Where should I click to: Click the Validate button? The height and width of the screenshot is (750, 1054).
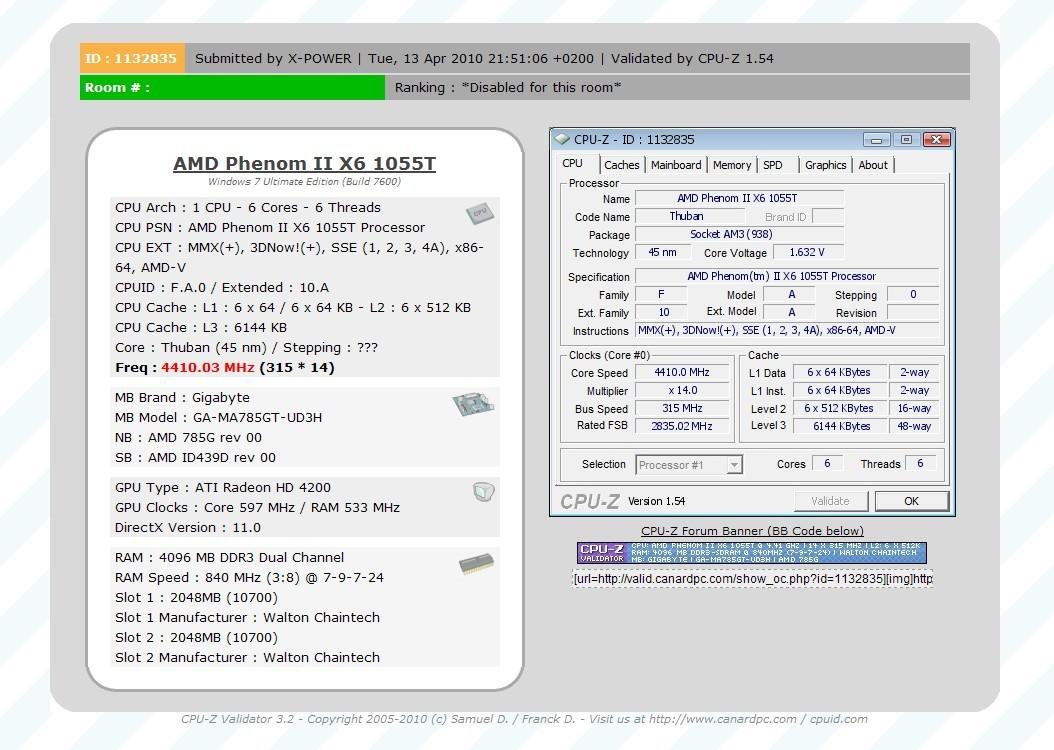[x=830, y=501]
